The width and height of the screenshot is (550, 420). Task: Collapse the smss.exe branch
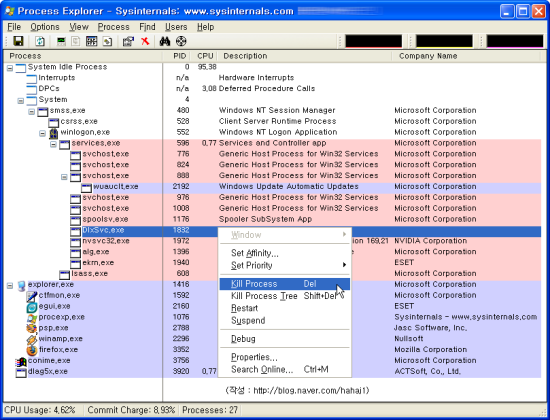coord(32,112)
